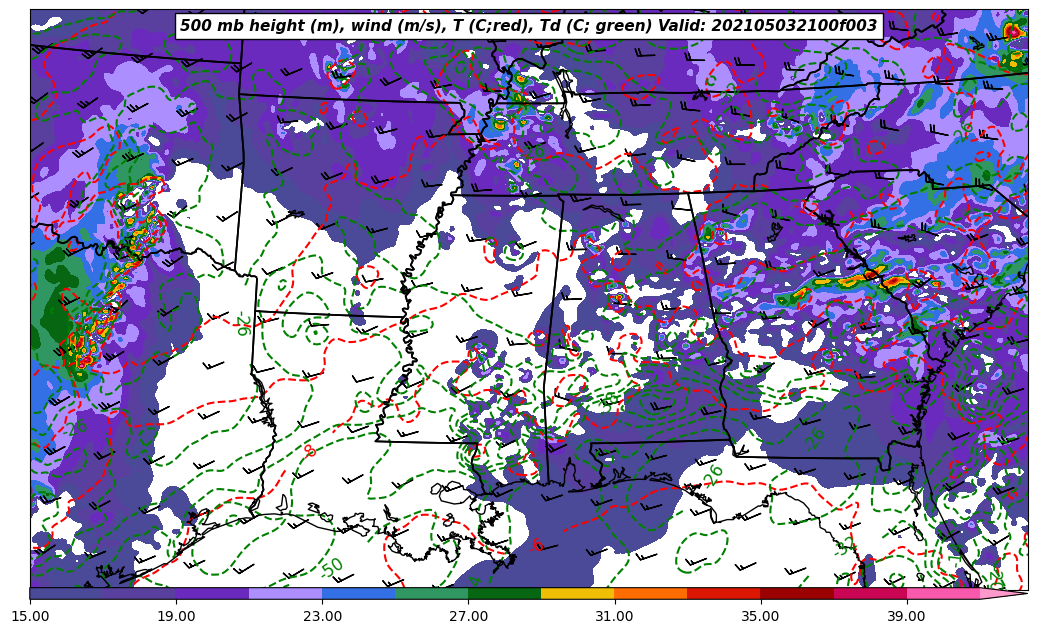
Task: Click the 23.00 colorbar tick label
Action: click(x=322, y=617)
